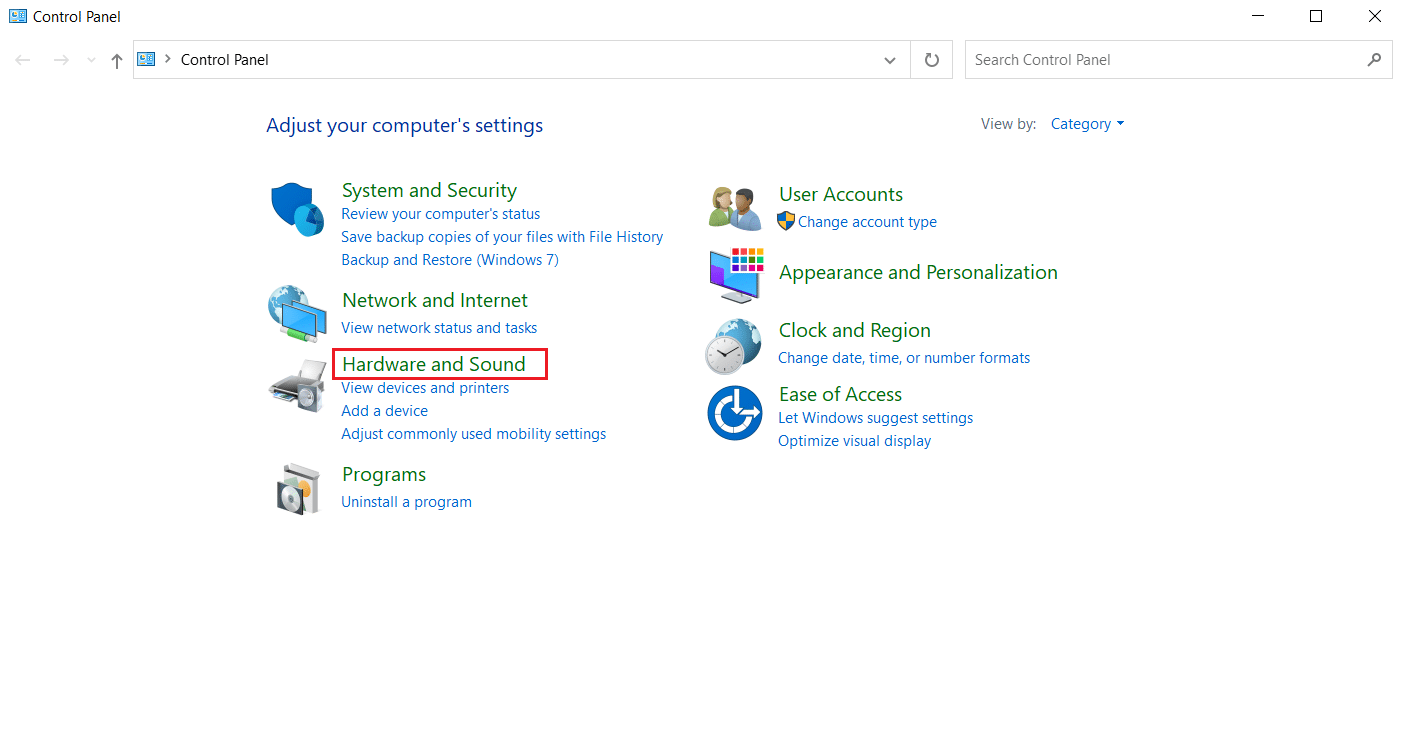Click the Change account type link
The image size is (1403, 735).
pos(867,222)
